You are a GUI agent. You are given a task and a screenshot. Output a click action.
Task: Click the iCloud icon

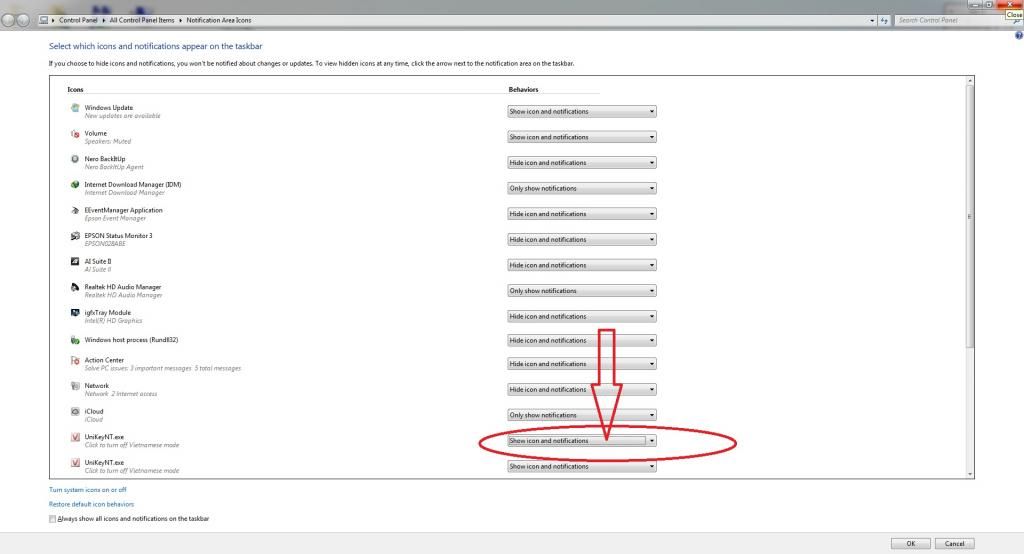(x=75, y=412)
